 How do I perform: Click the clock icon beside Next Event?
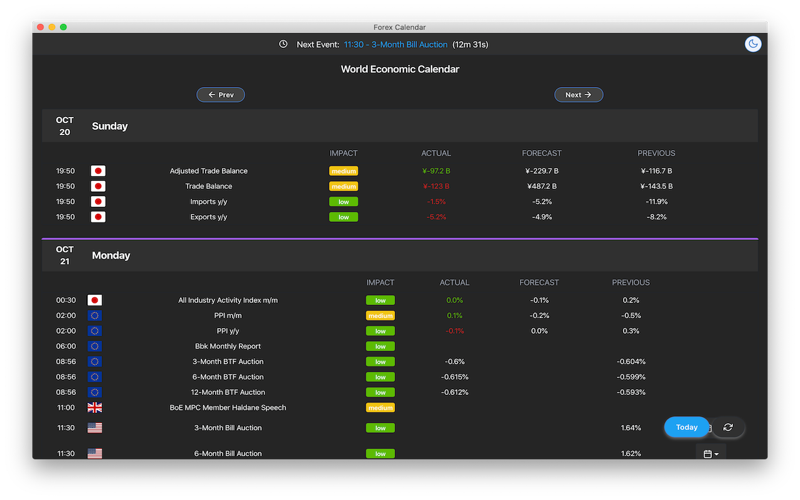point(283,44)
